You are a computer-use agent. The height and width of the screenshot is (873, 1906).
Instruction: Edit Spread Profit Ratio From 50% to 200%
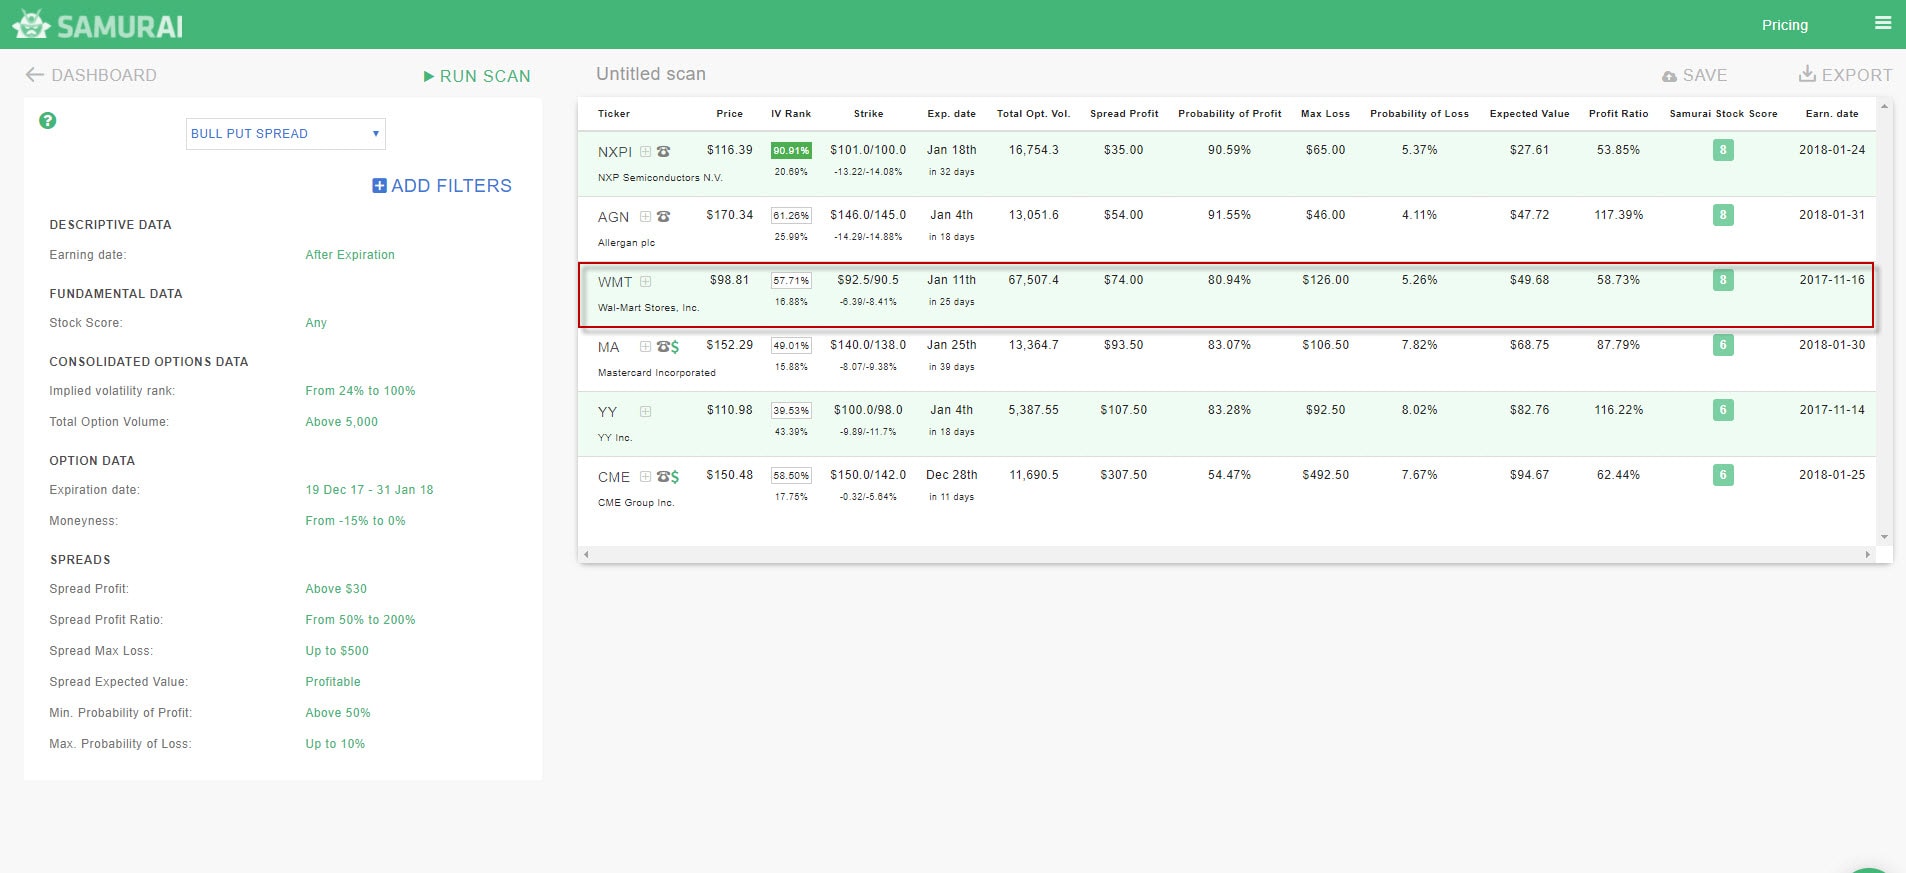(360, 620)
